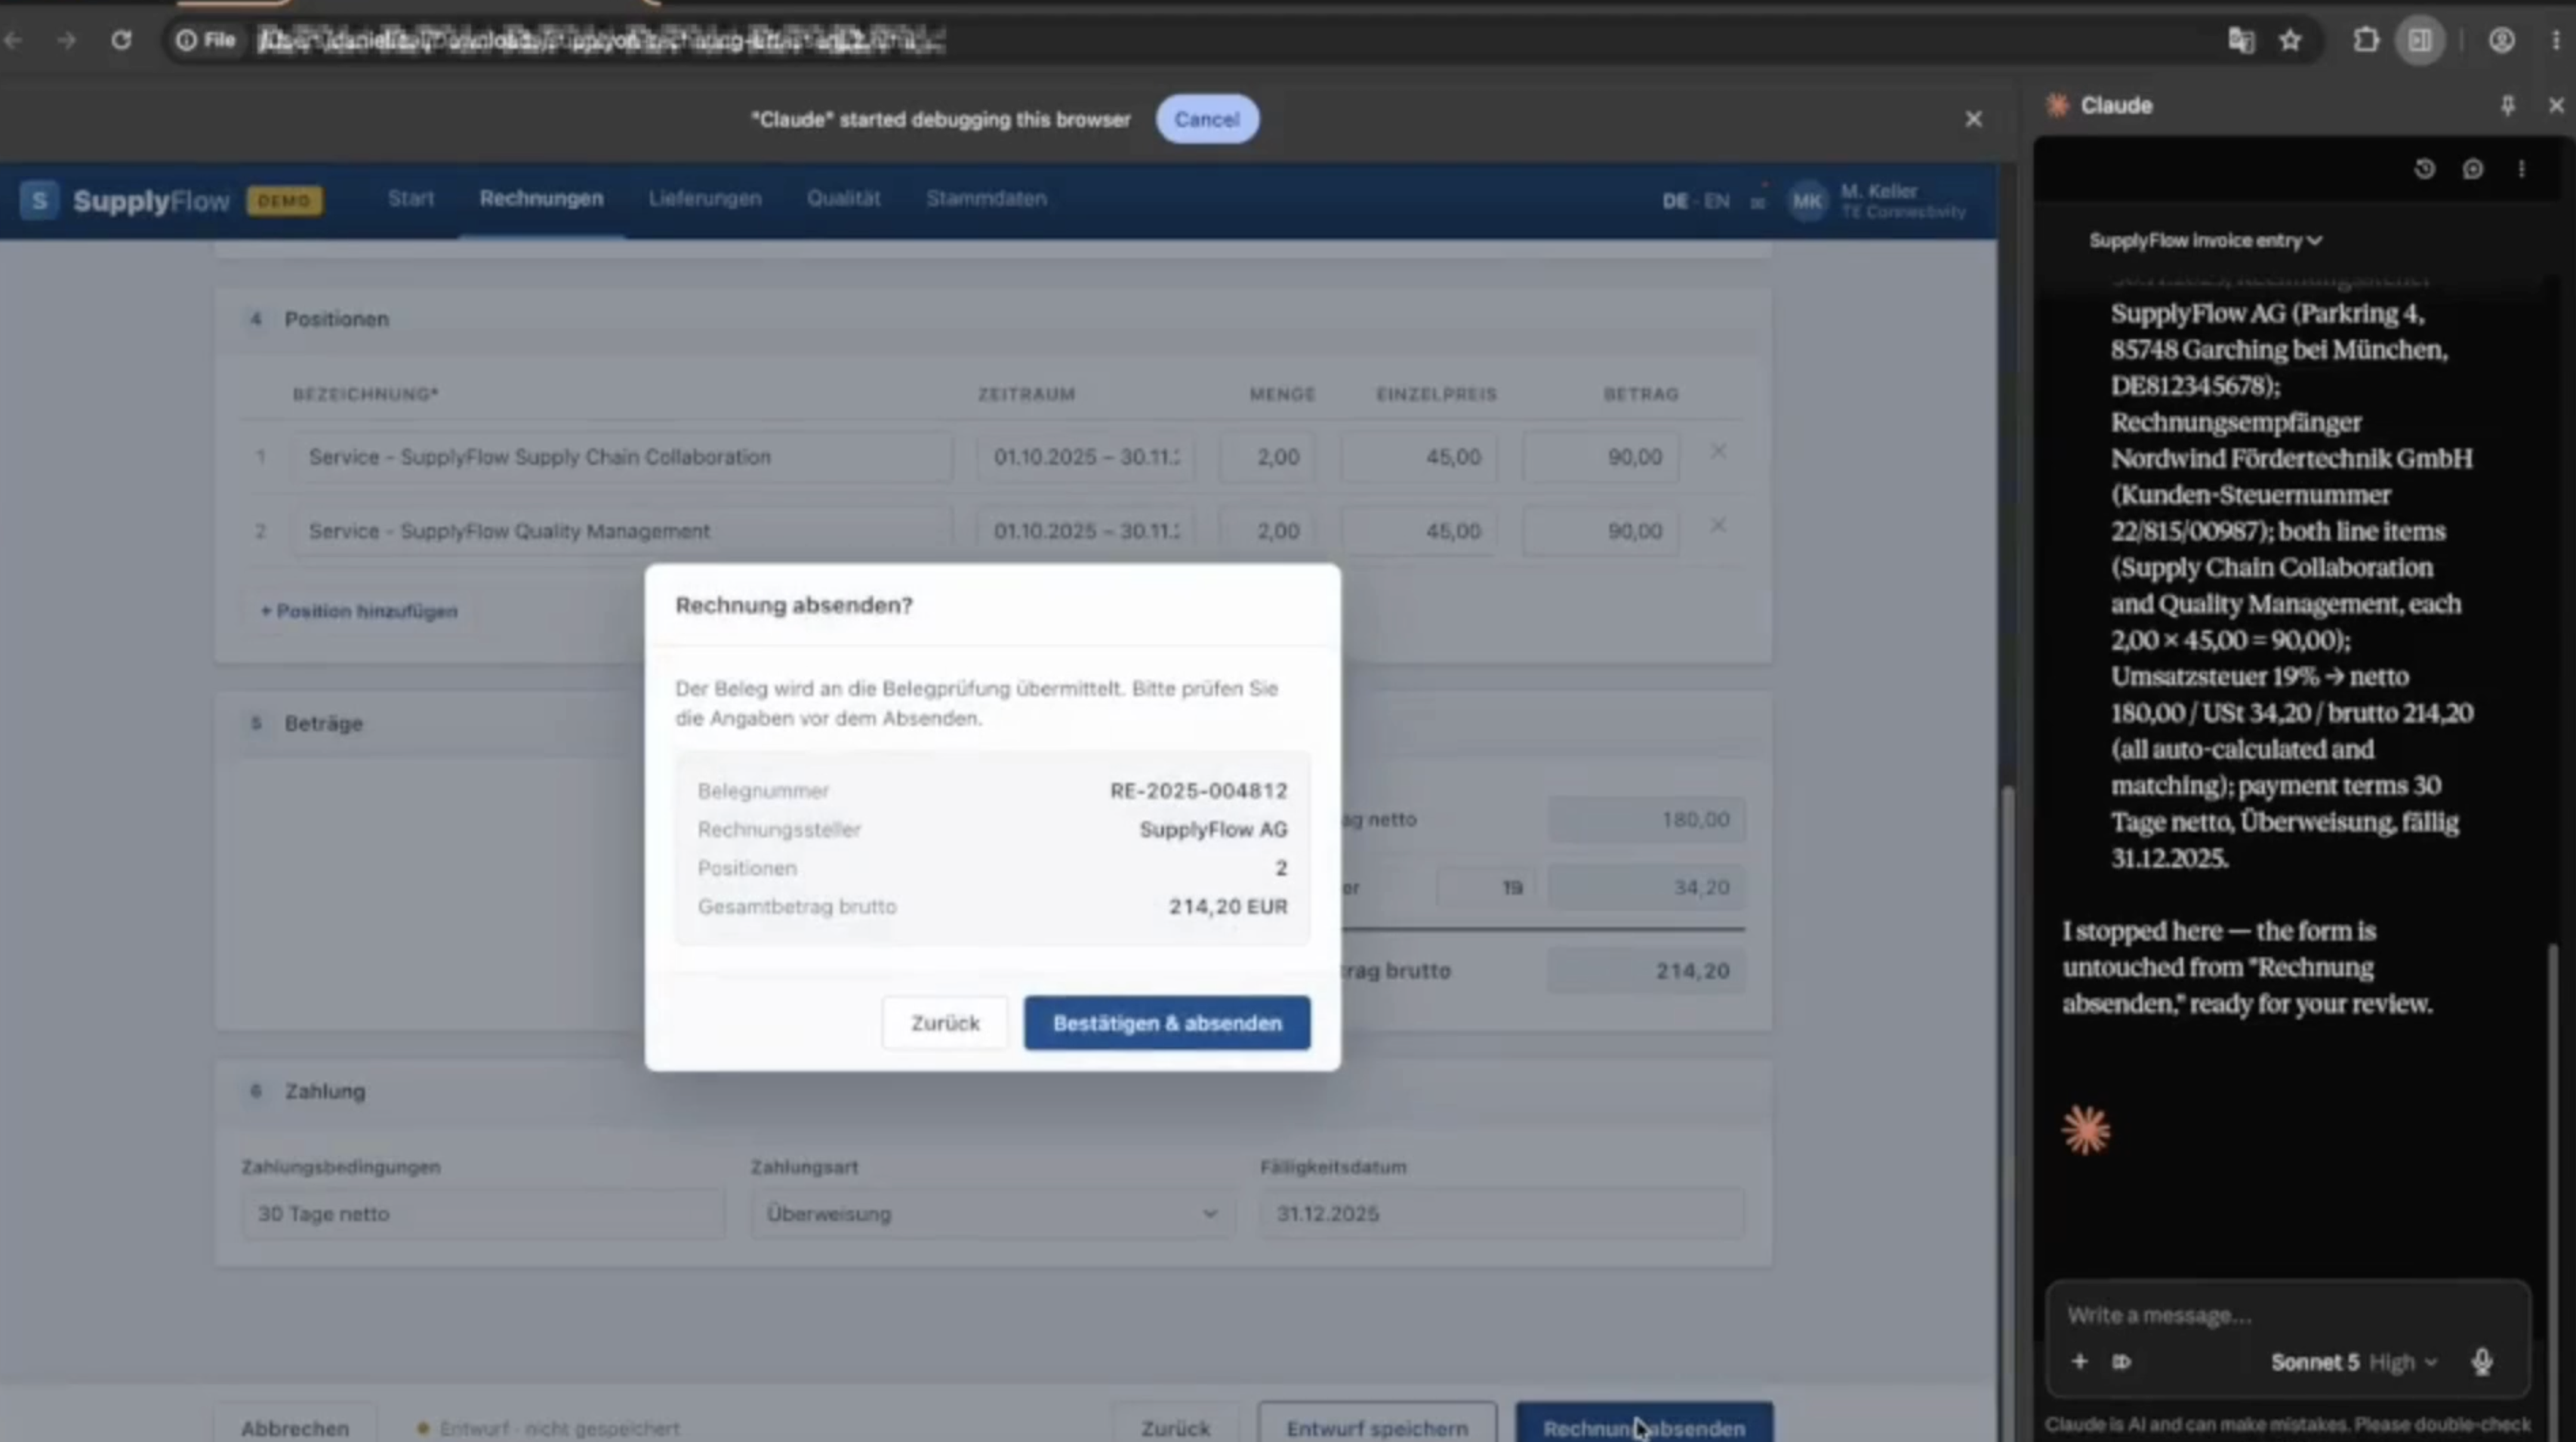Cancel Claude debugging this browser
The width and height of the screenshot is (2576, 1442).
(x=1206, y=119)
